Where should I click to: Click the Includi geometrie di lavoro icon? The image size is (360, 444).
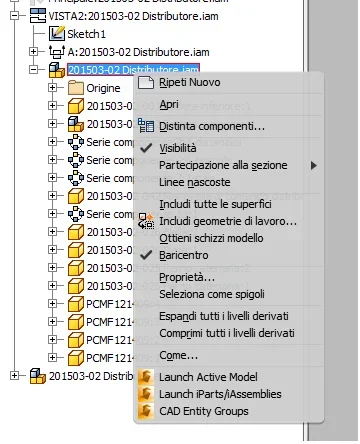[146, 221]
